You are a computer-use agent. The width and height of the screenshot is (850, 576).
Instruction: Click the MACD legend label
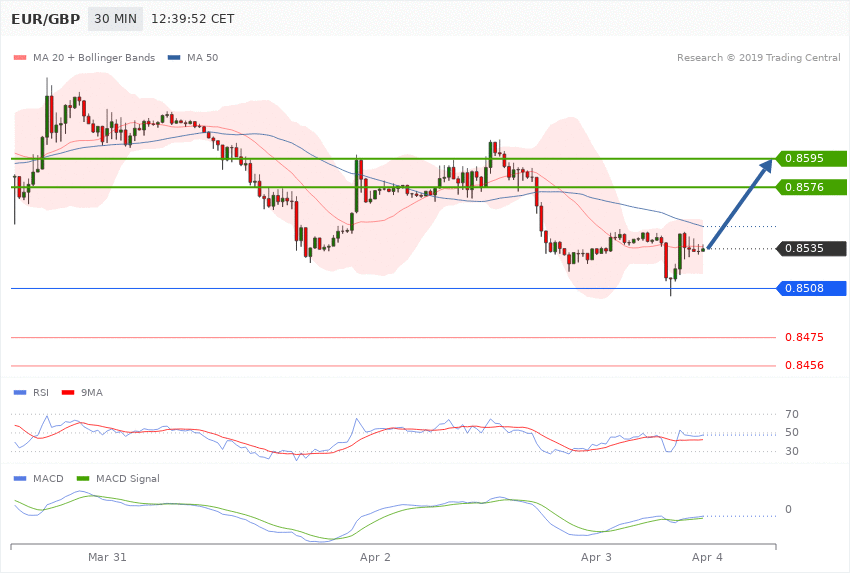tap(48, 478)
